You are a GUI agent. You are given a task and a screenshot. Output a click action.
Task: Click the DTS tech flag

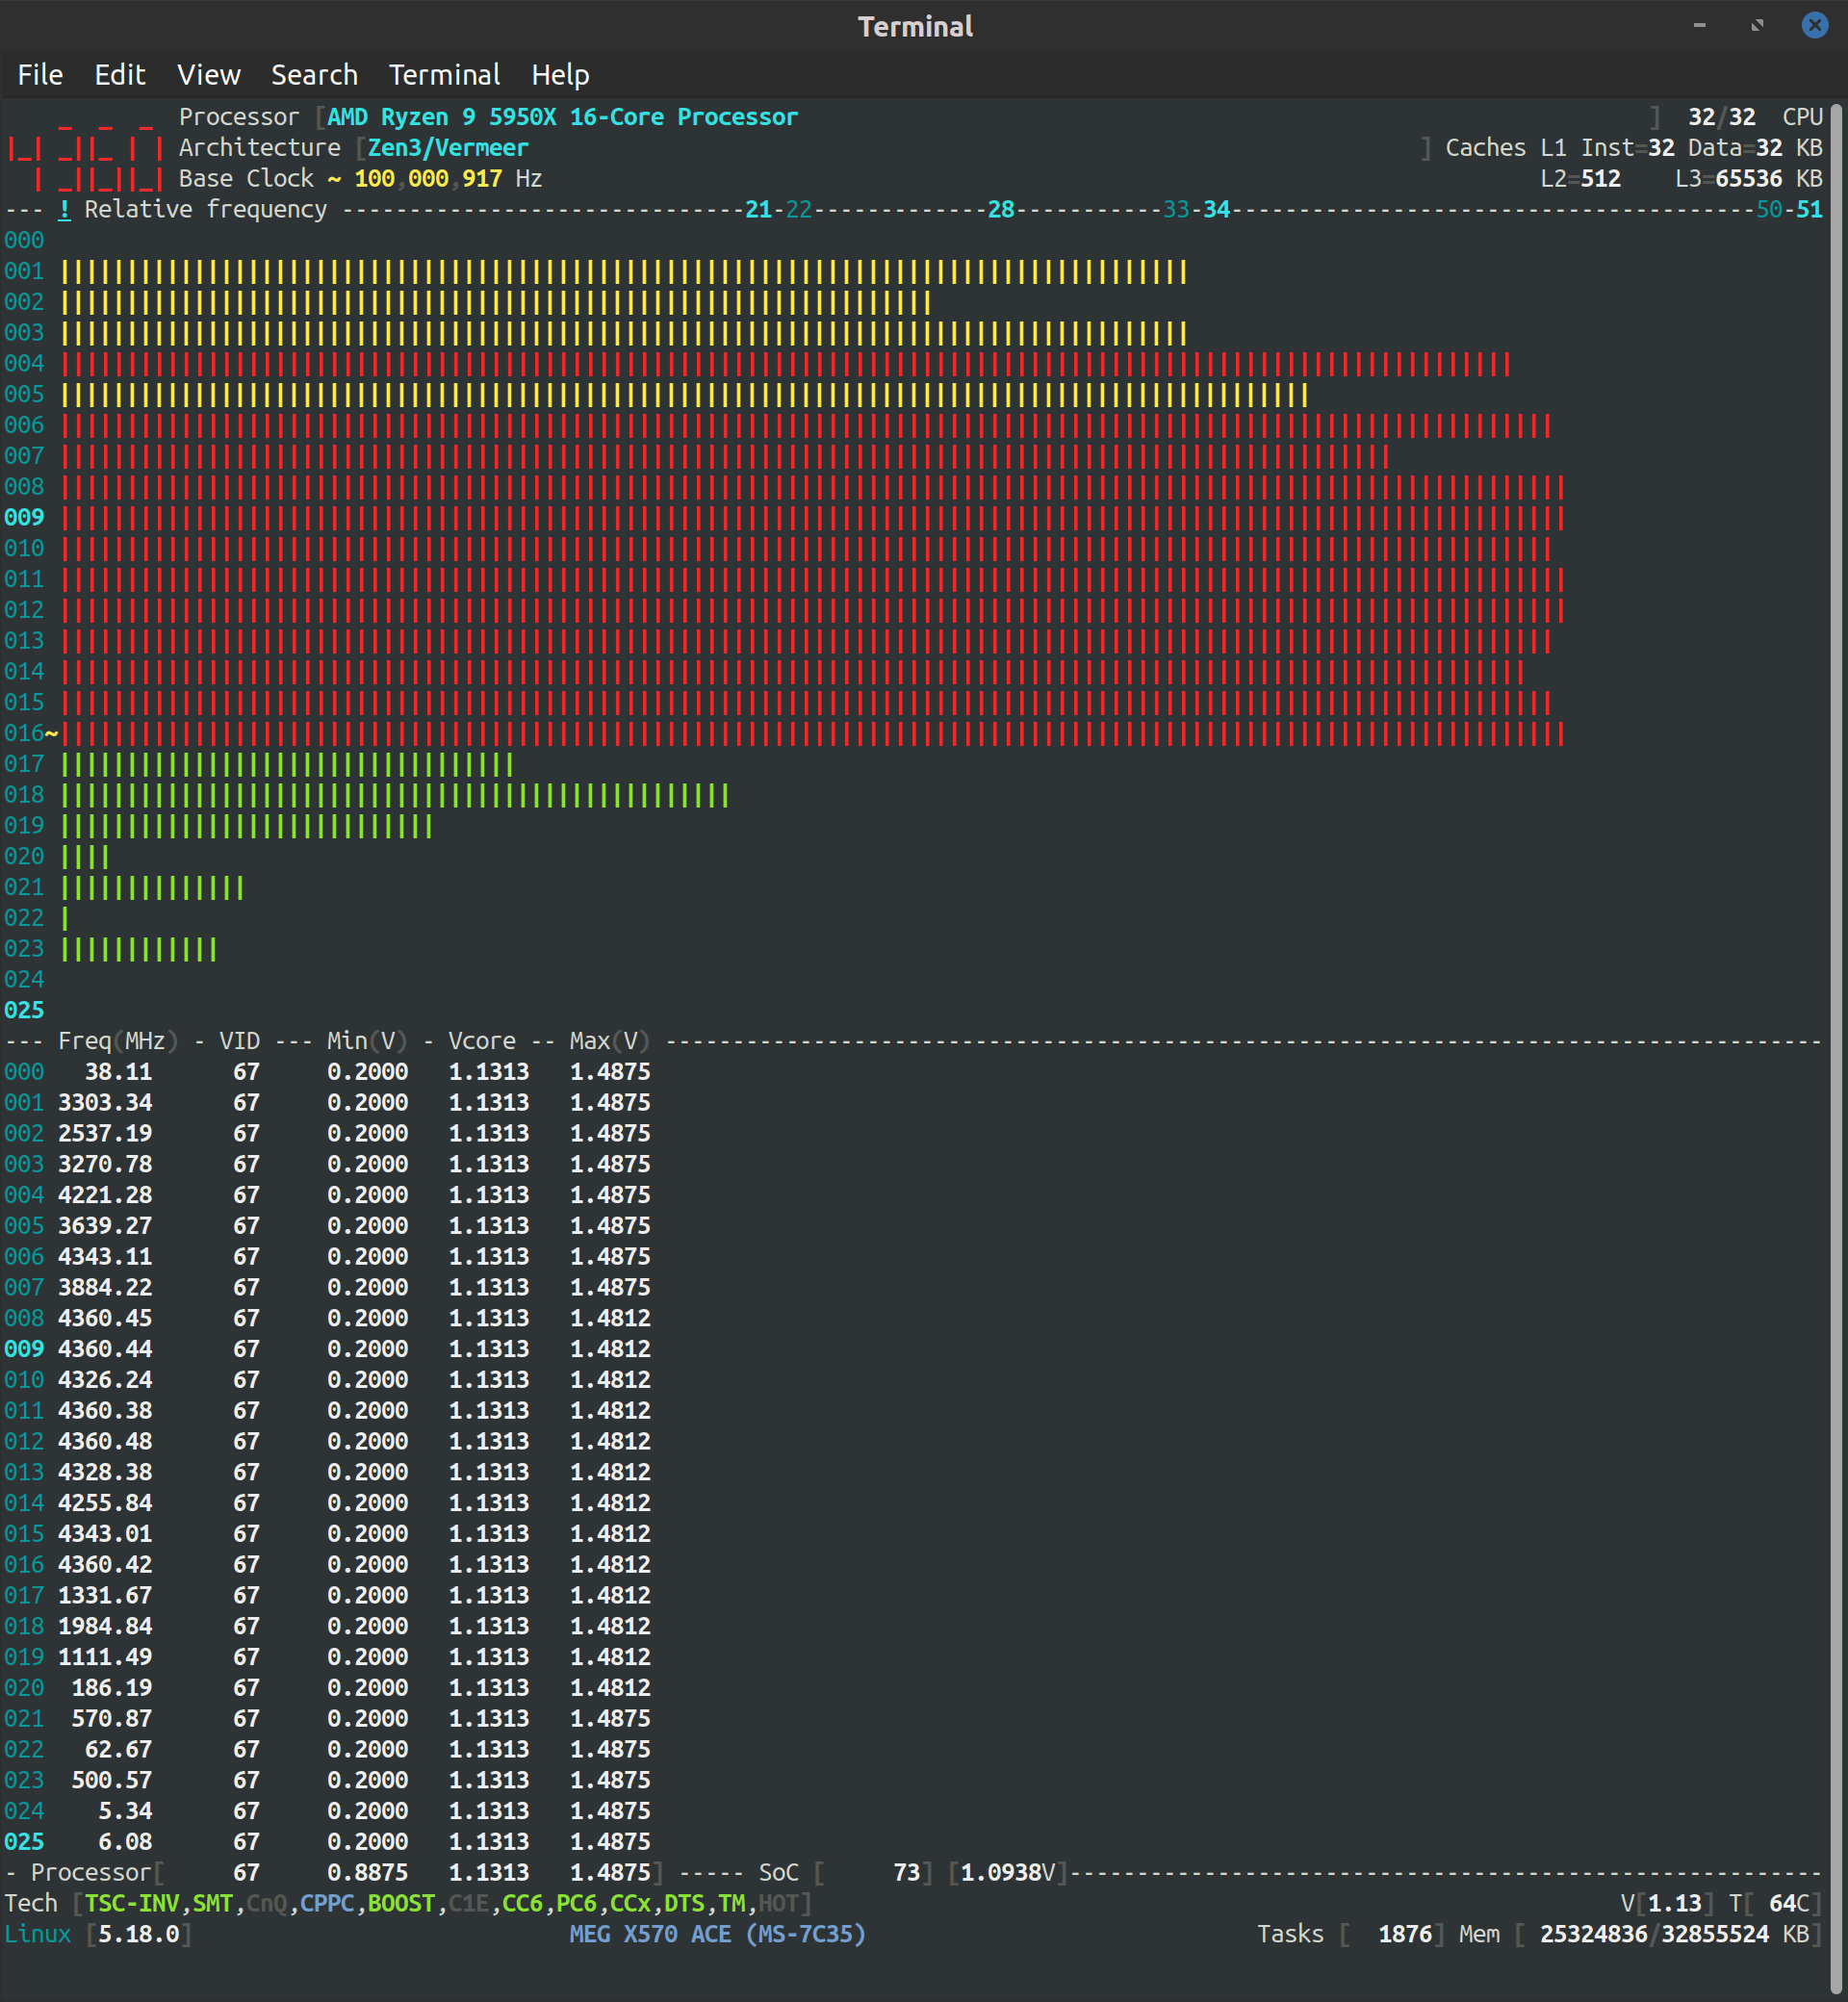click(x=684, y=1903)
